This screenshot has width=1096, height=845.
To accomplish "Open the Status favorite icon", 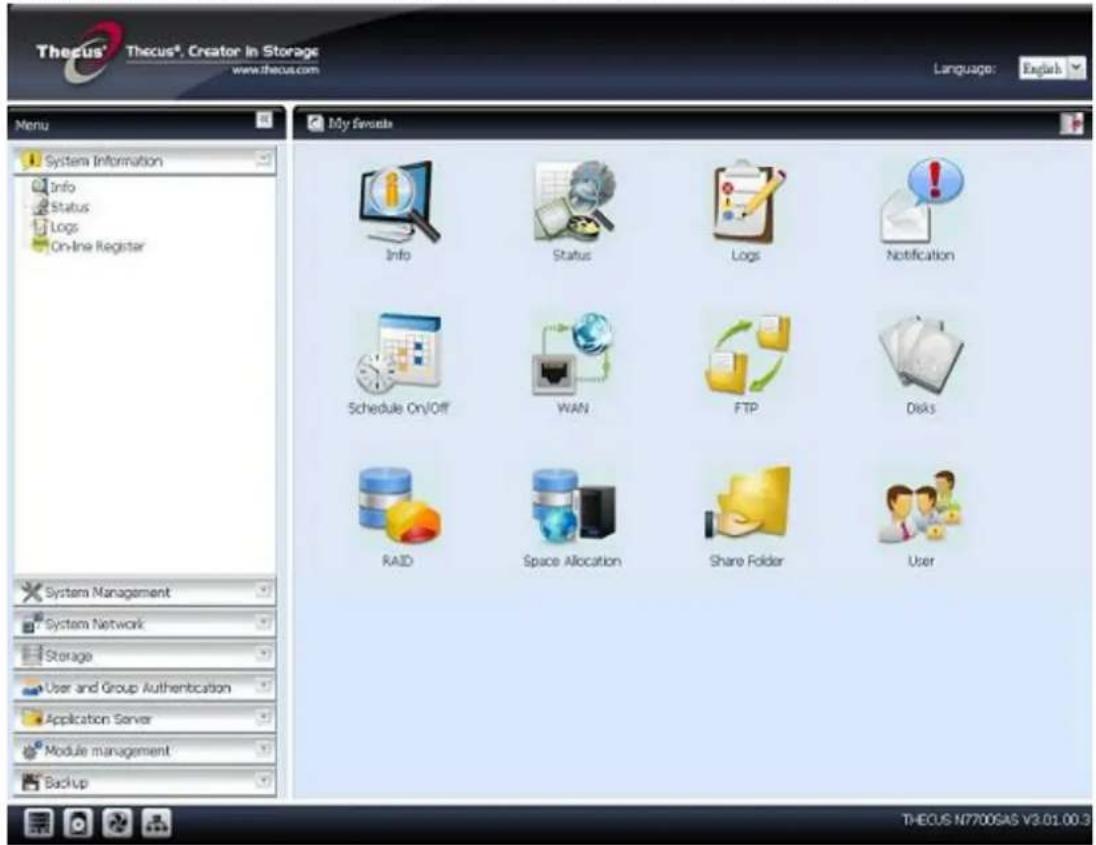I will coord(571,203).
